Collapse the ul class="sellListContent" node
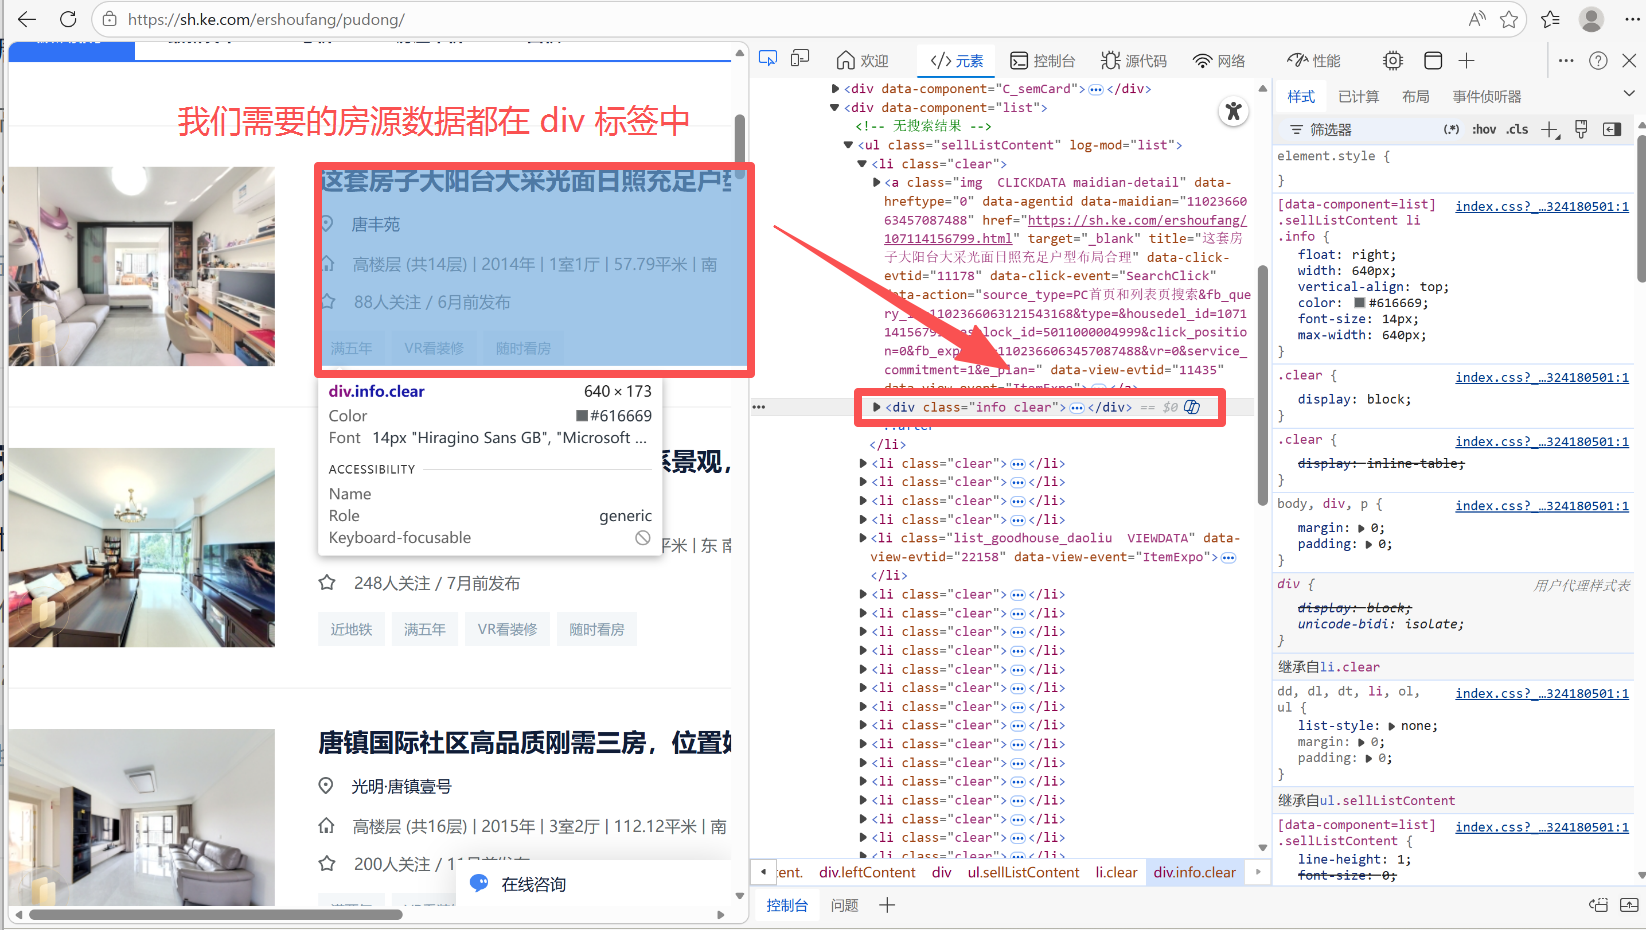 pyautogui.click(x=849, y=145)
